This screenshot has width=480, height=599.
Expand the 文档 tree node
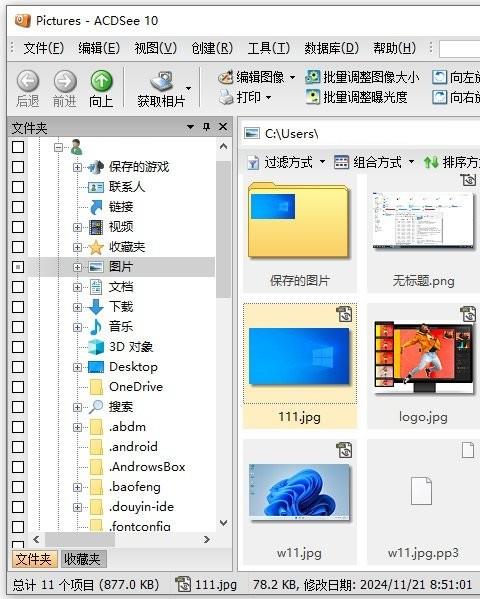tap(77, 287)
